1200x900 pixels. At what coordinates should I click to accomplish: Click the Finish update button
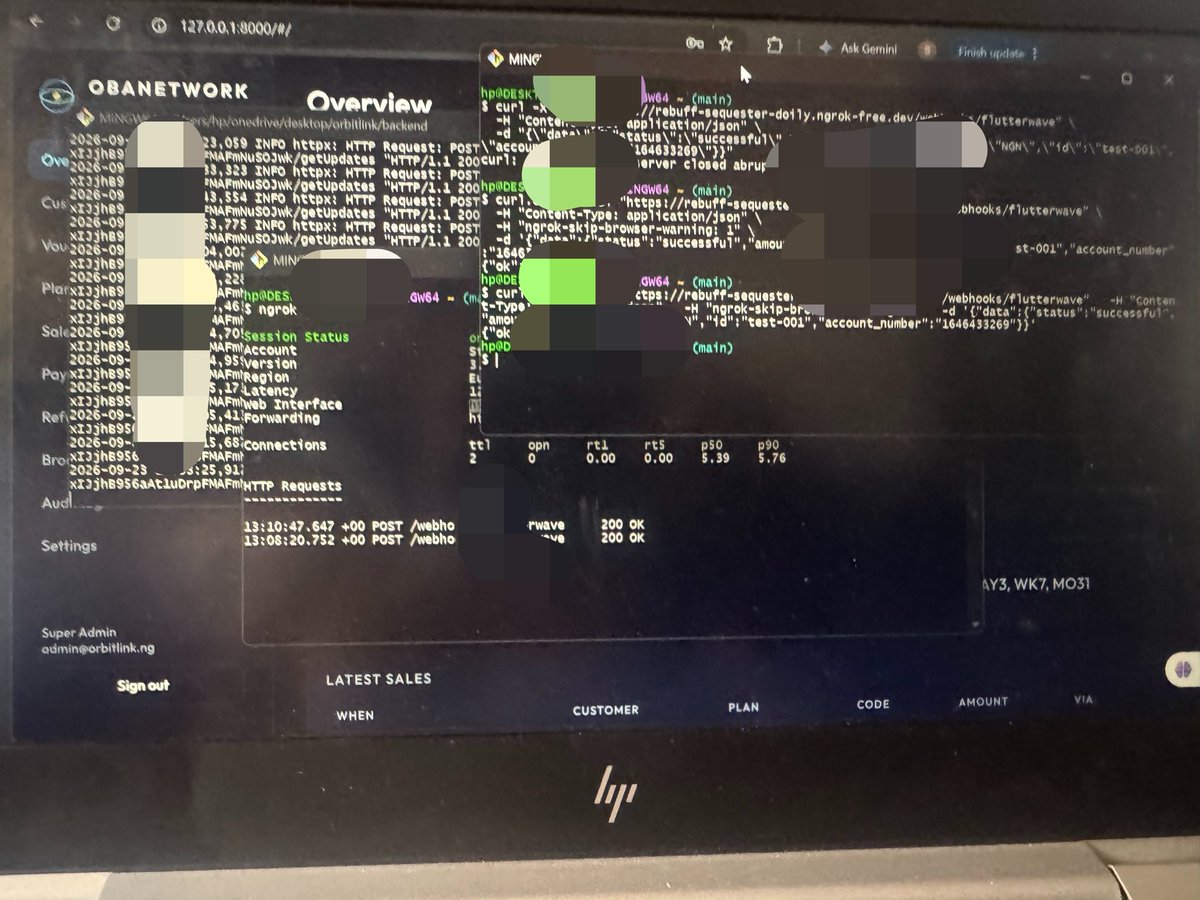997,52
